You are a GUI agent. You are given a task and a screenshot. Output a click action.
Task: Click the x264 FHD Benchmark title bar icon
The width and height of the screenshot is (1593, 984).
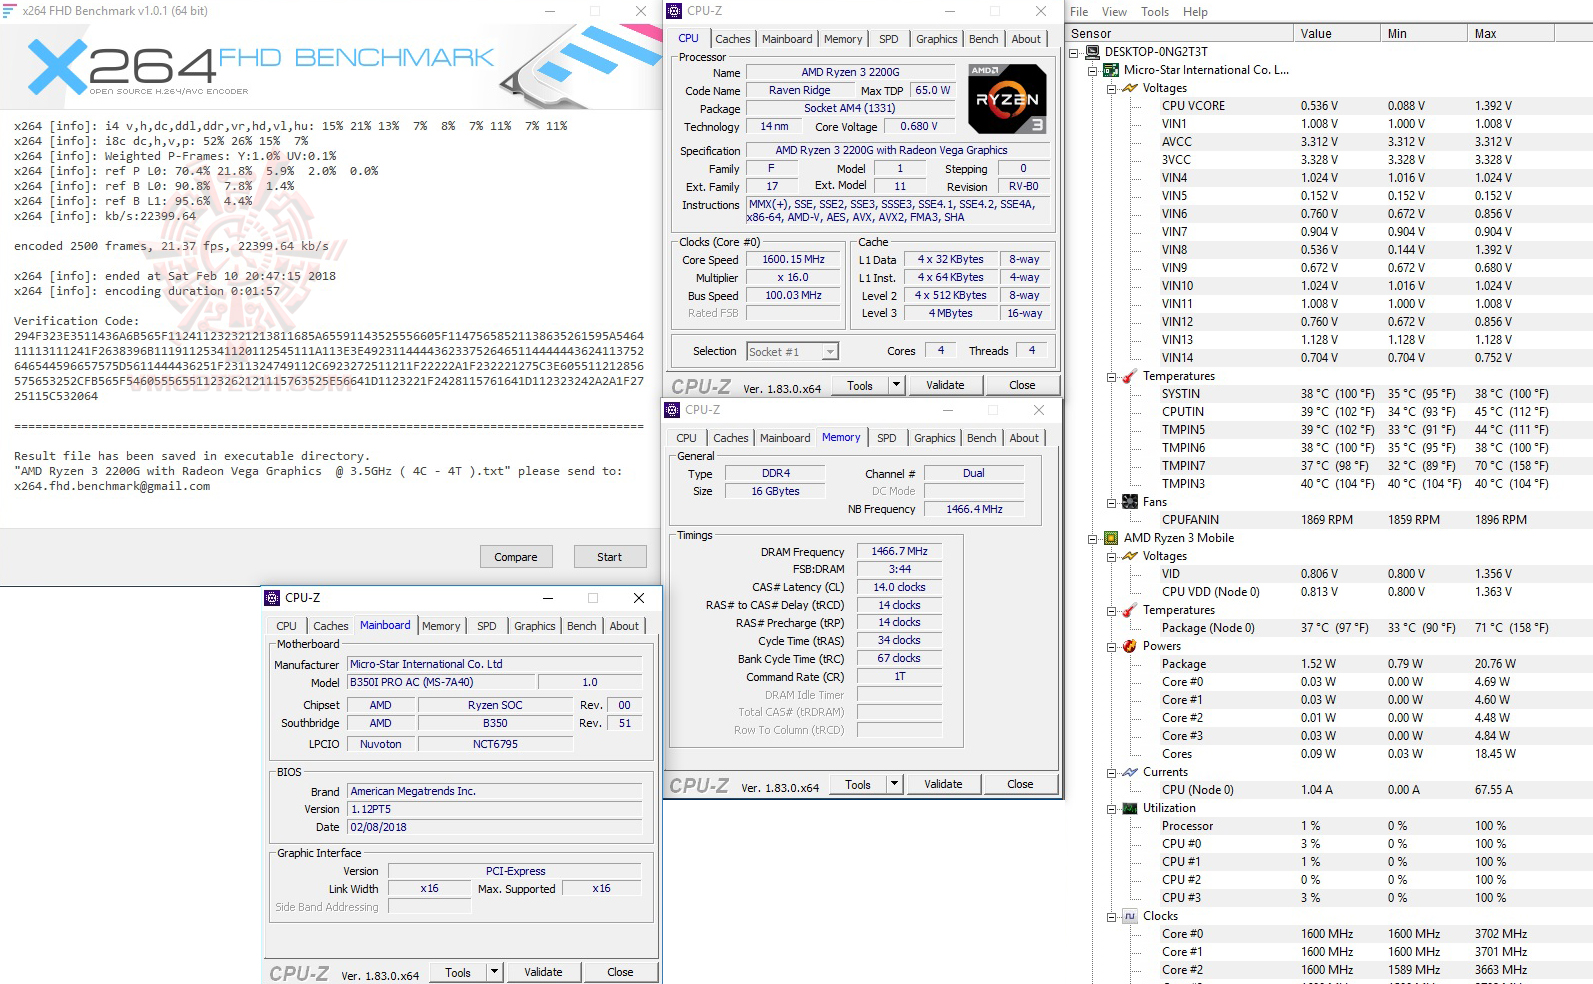tap(10, 11)
